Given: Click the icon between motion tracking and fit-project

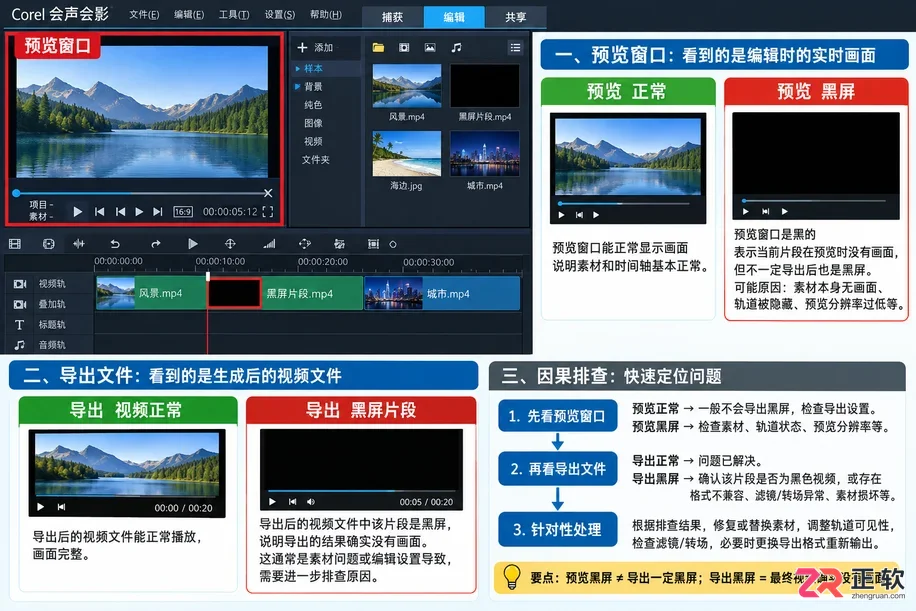Looking at the screenshot, I should (x=339, y=244).
